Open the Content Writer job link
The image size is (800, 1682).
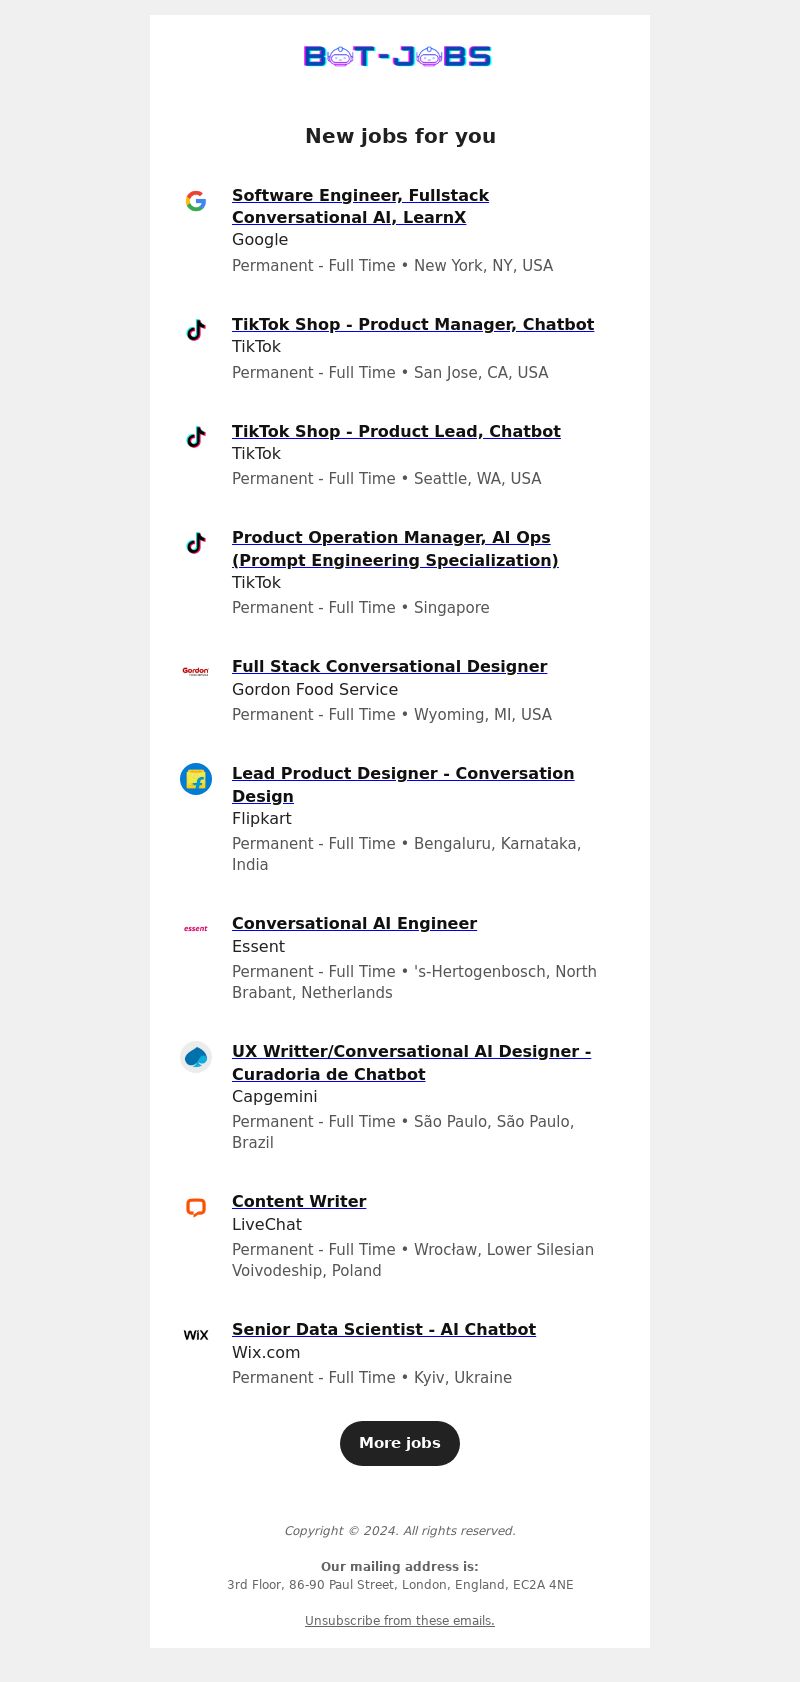pos(299,1201)
